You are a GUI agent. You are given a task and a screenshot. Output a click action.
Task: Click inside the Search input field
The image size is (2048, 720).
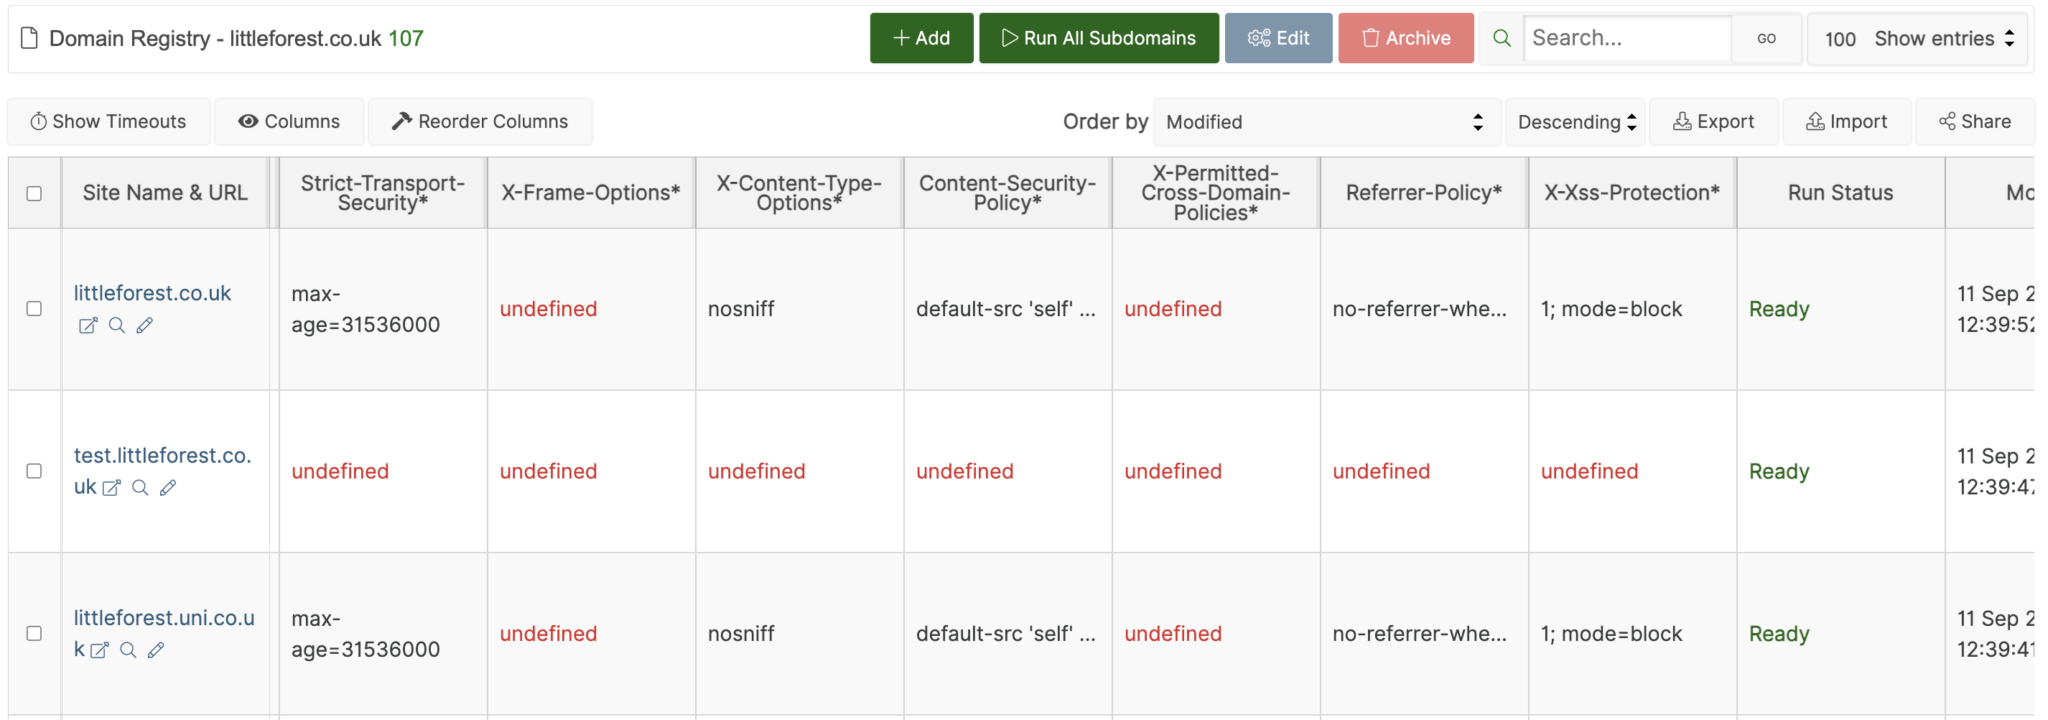pyautogui.click(x=1628, y=38)
